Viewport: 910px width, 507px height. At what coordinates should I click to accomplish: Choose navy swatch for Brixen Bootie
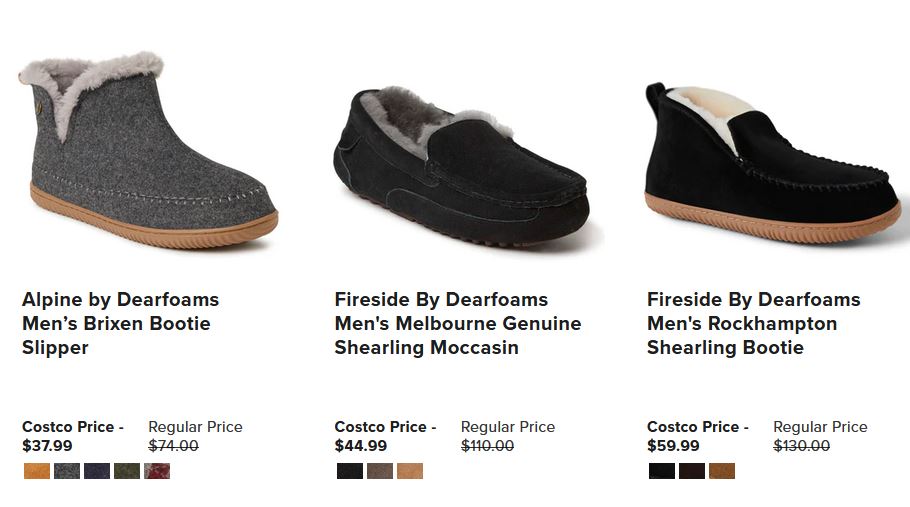click(97, 471)
